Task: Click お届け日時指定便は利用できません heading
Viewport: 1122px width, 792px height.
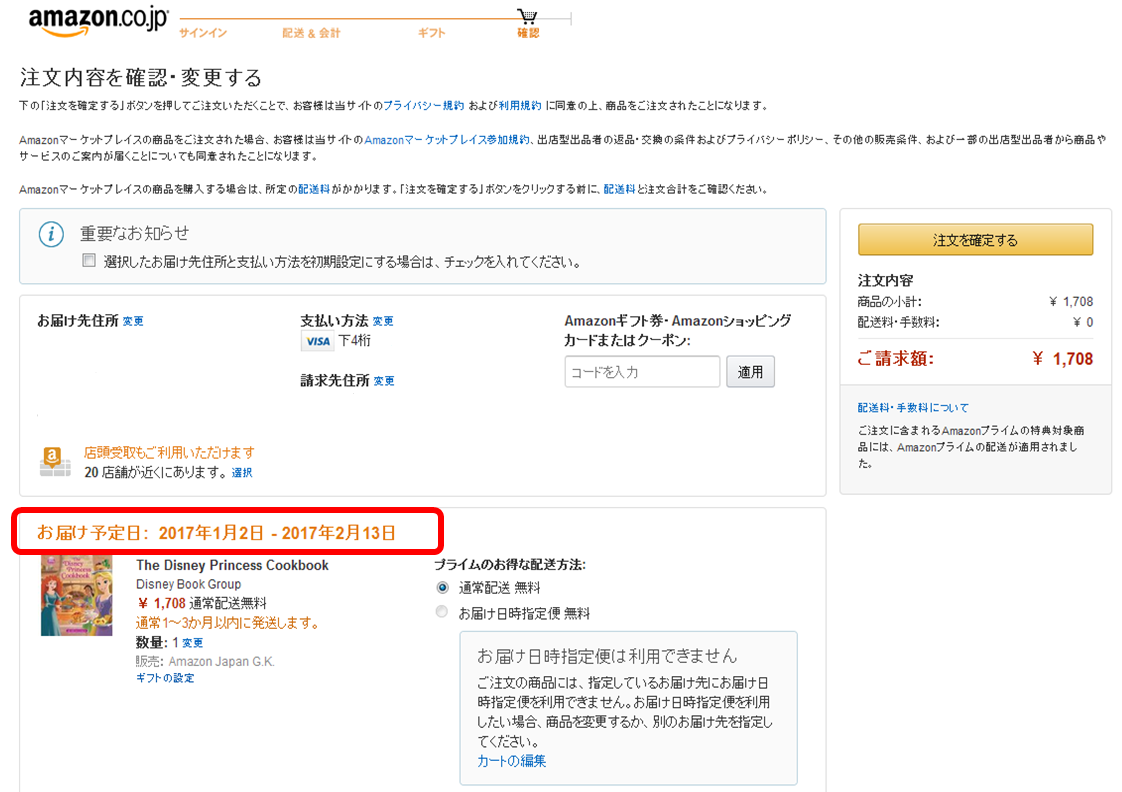Action: 607,655
